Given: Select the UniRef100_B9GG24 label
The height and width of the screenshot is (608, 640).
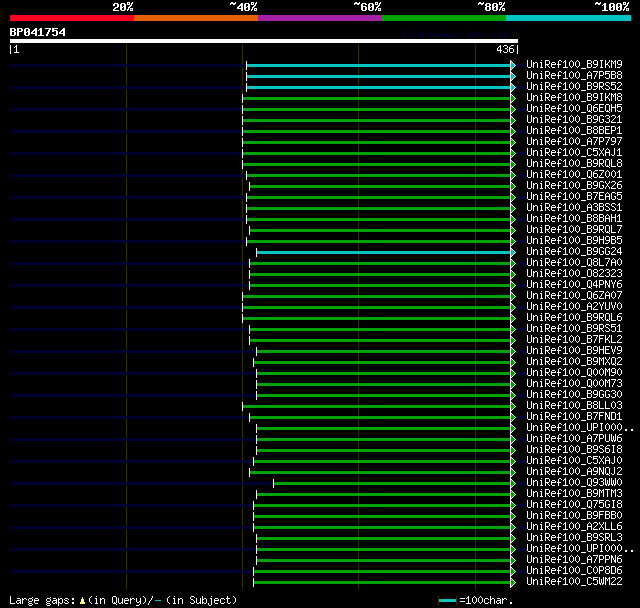Looking at the screenshot, I should tap(574, 252).
